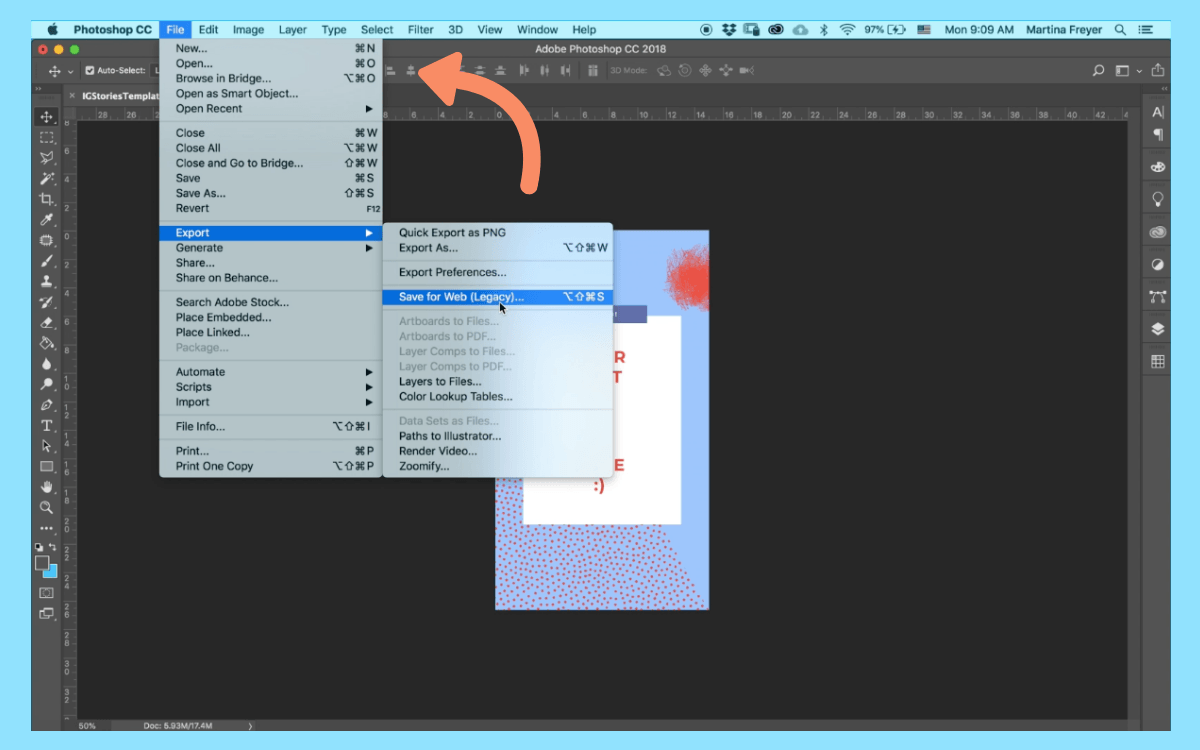Select the Horizontal Type tool
Viewport: 1200px width, 750px height.
[46, 426]
